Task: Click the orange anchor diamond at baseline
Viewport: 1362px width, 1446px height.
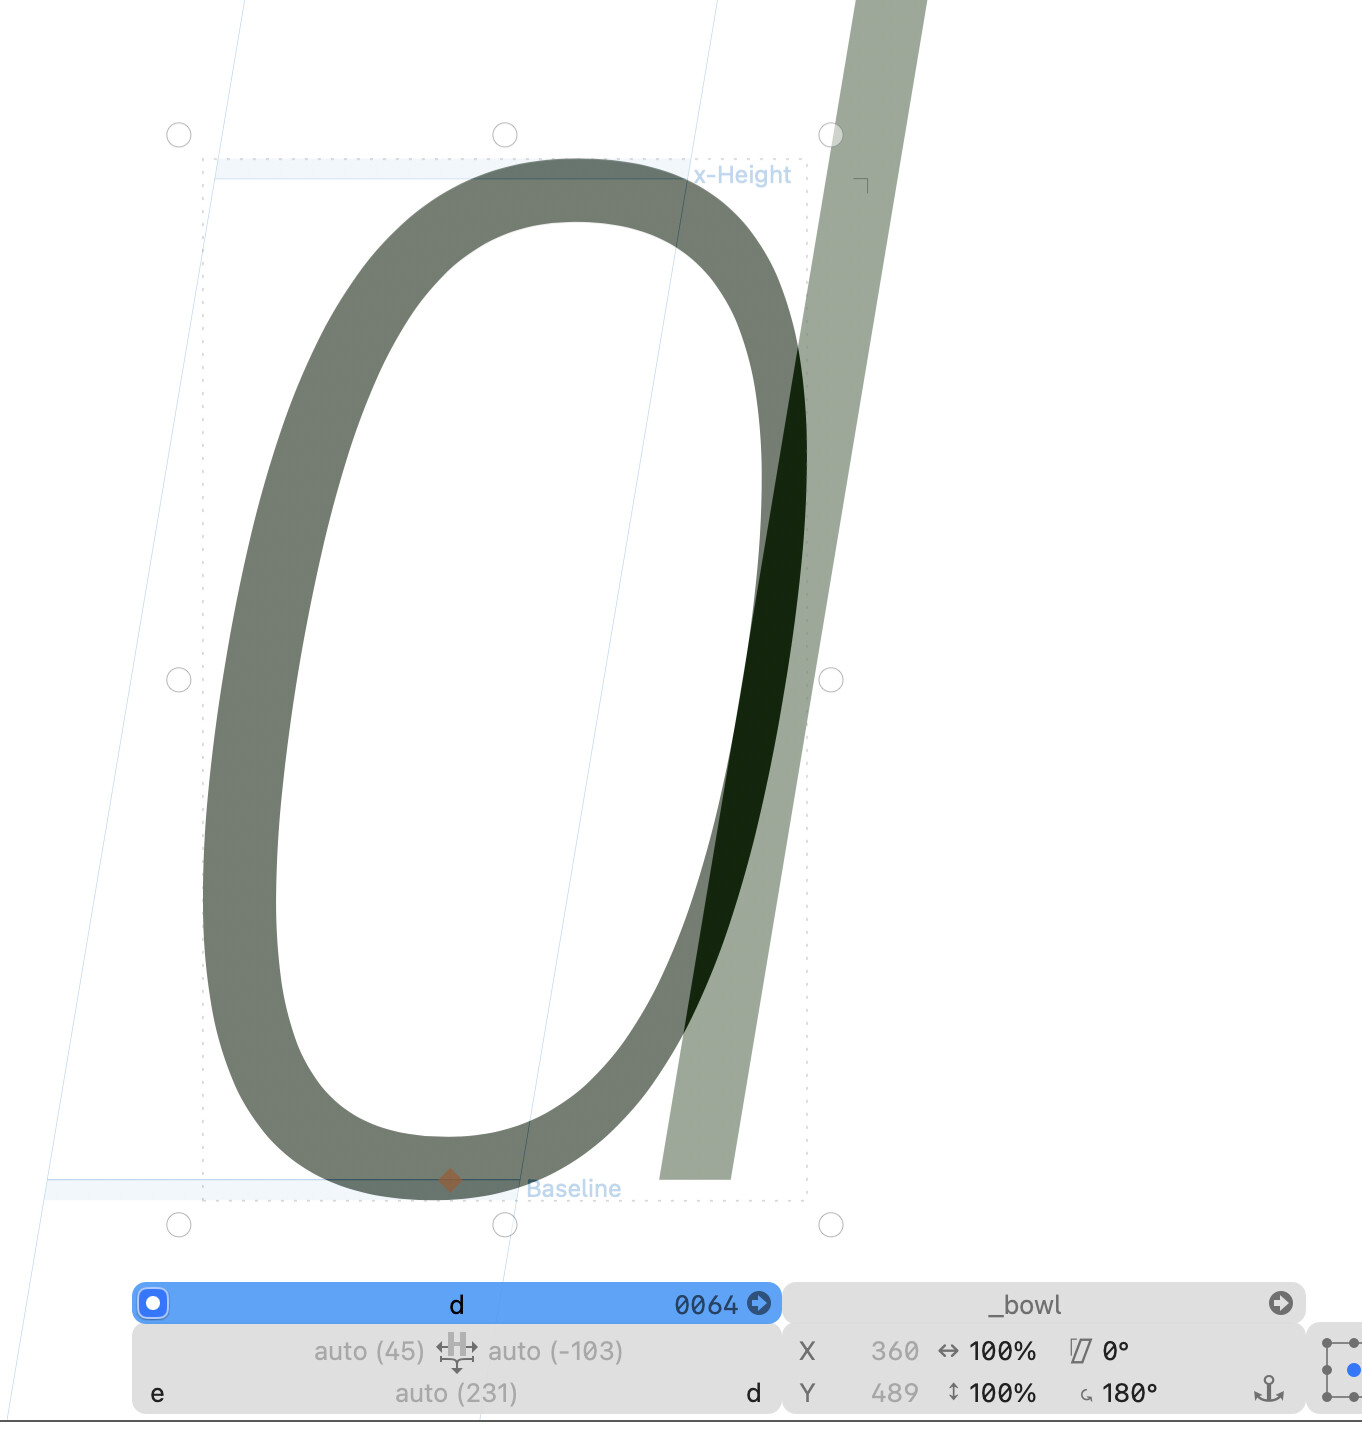Action: (x=450, y=1180)
